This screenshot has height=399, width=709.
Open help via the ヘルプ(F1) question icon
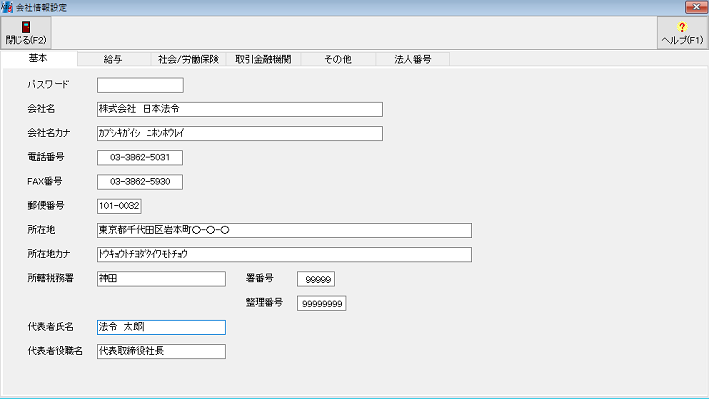point(682,27)
